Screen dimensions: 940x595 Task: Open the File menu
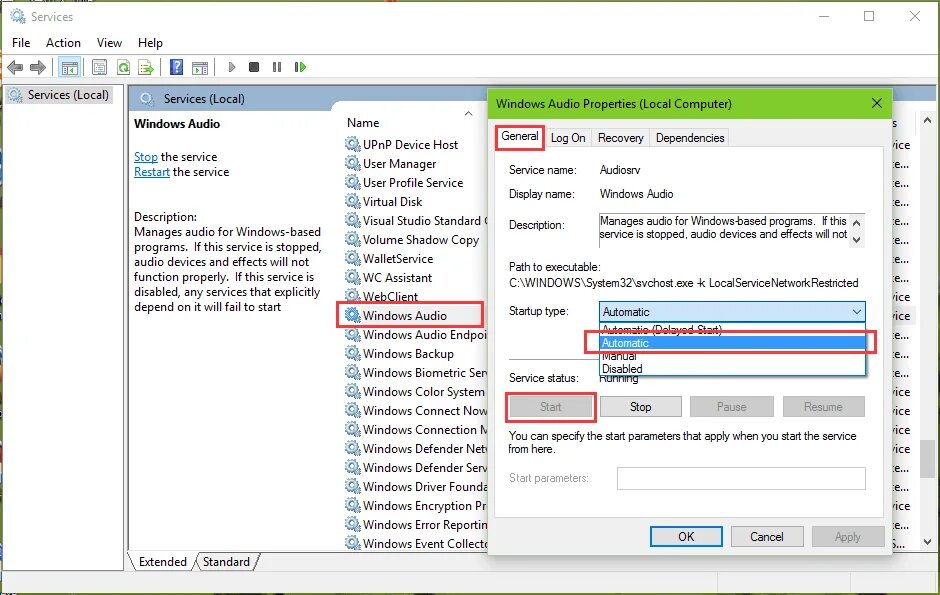point(21,43)
